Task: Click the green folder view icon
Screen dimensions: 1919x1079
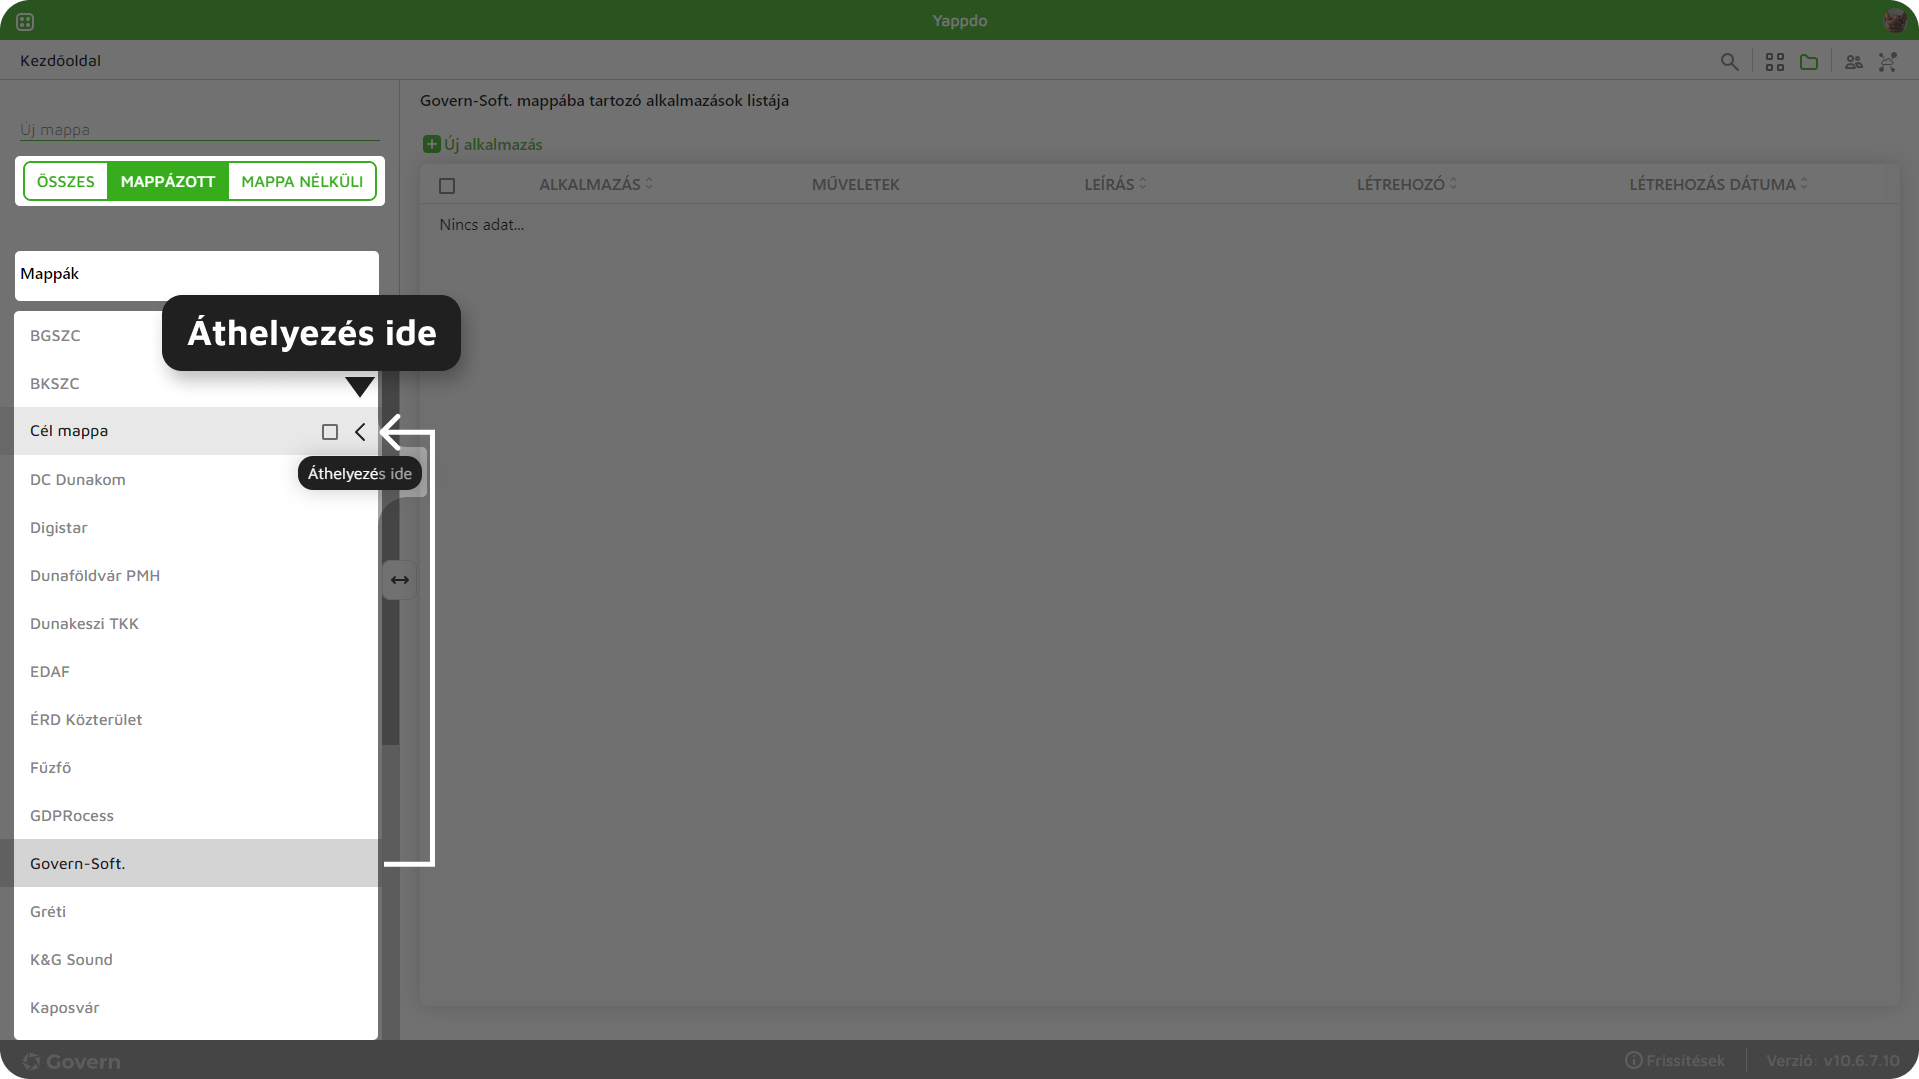Action: coord(1809,62)
